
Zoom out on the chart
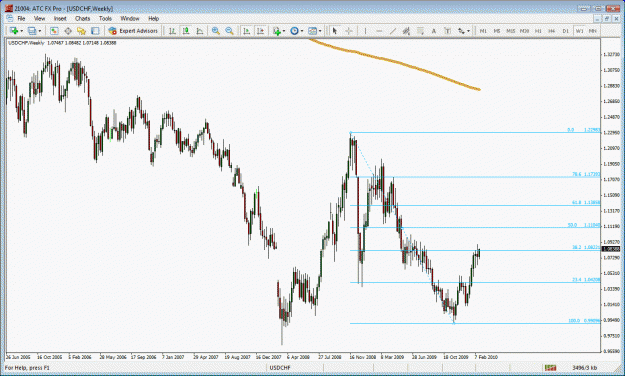click(x=229, y=31)
